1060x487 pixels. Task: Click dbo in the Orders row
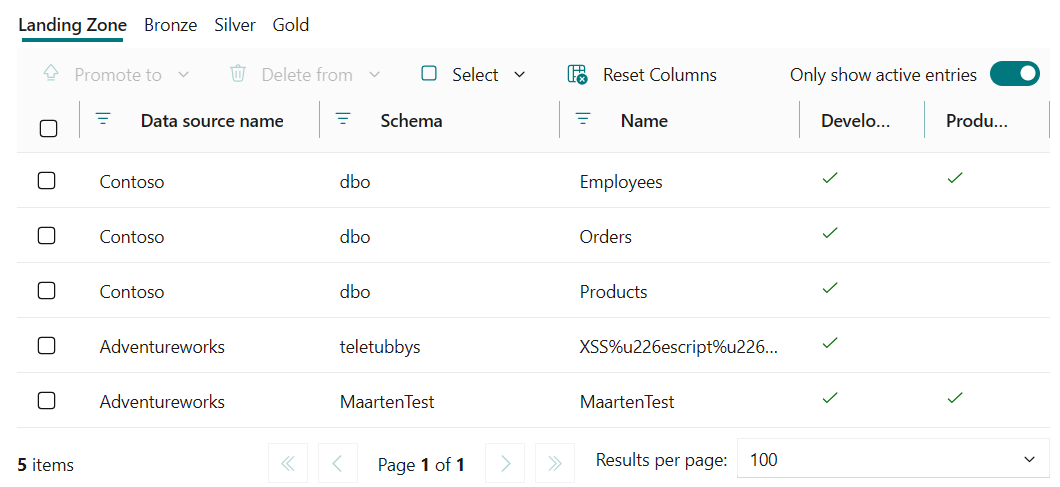coord(355,237)
